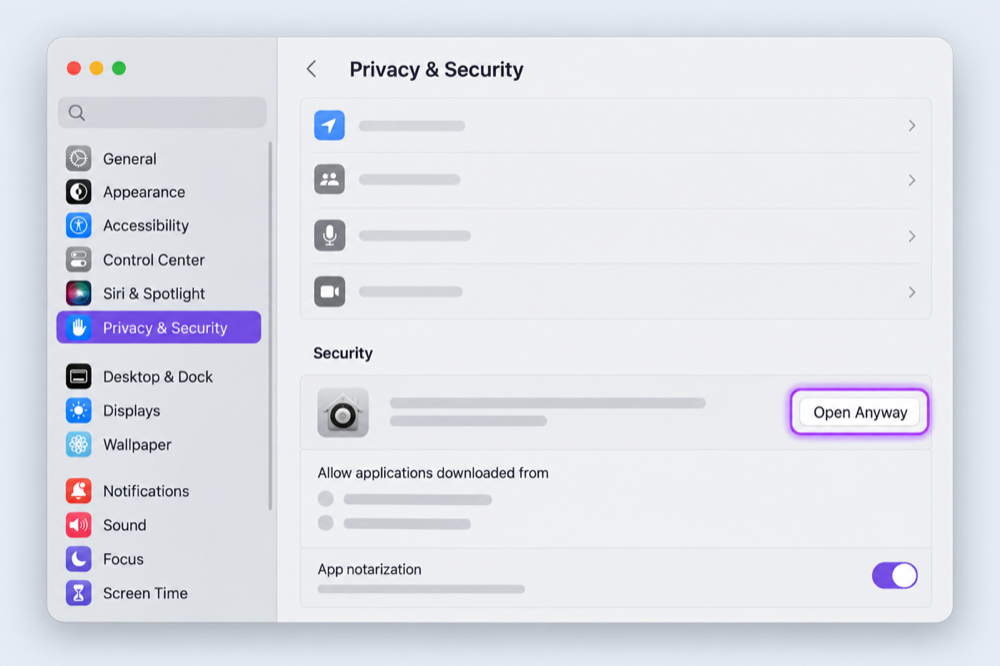Go back with the left chevron

(311, 69)
